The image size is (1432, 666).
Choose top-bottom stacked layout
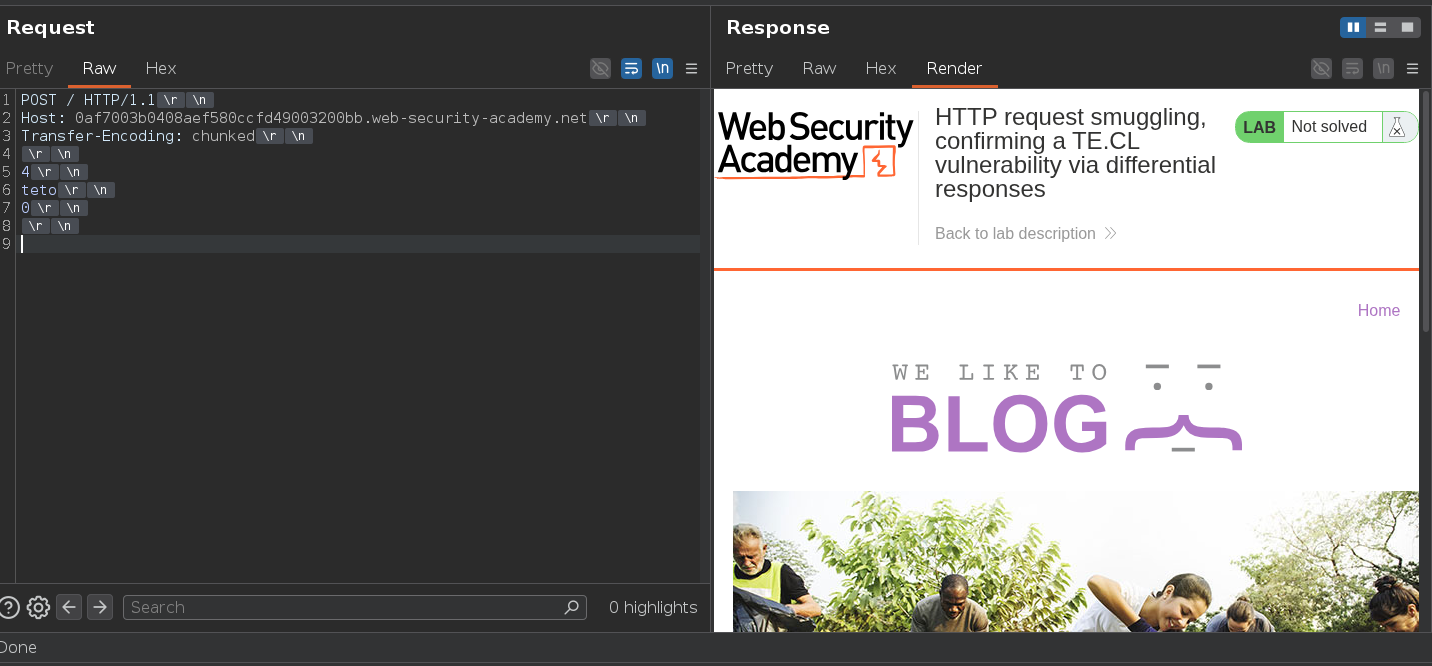click(x=1380, y=27)
